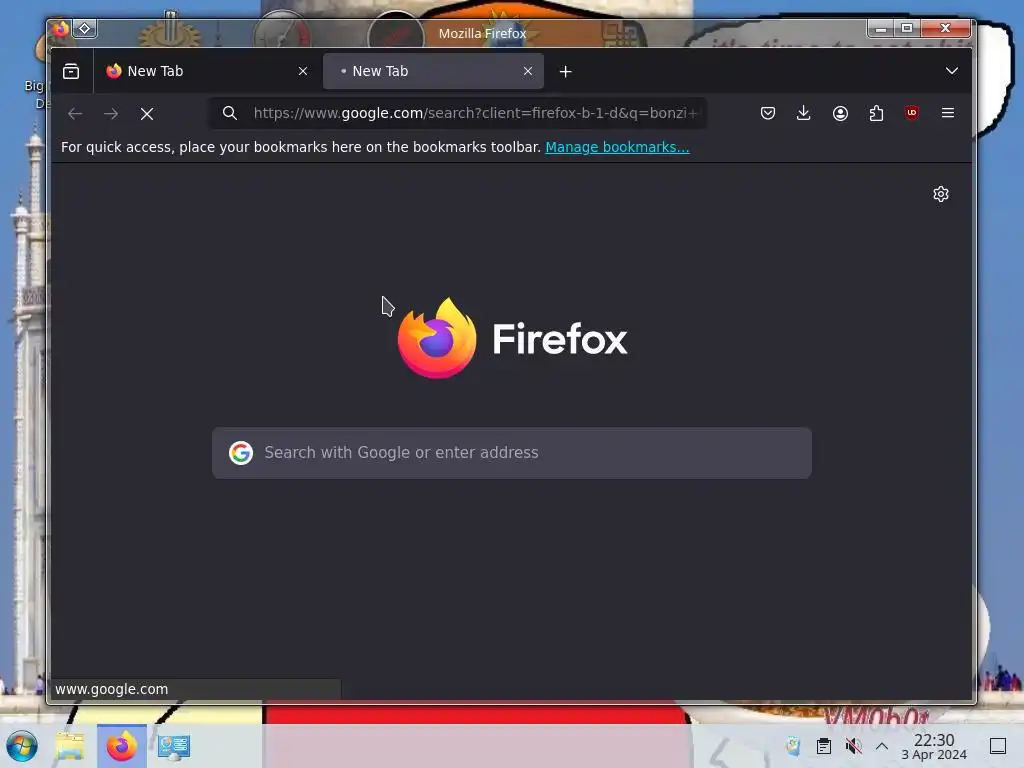The width and height of the screenshot is (1024, 768).
Task: Open uBlock Origin extension popup
Action: pyautogui.click(x=912, y=113)
